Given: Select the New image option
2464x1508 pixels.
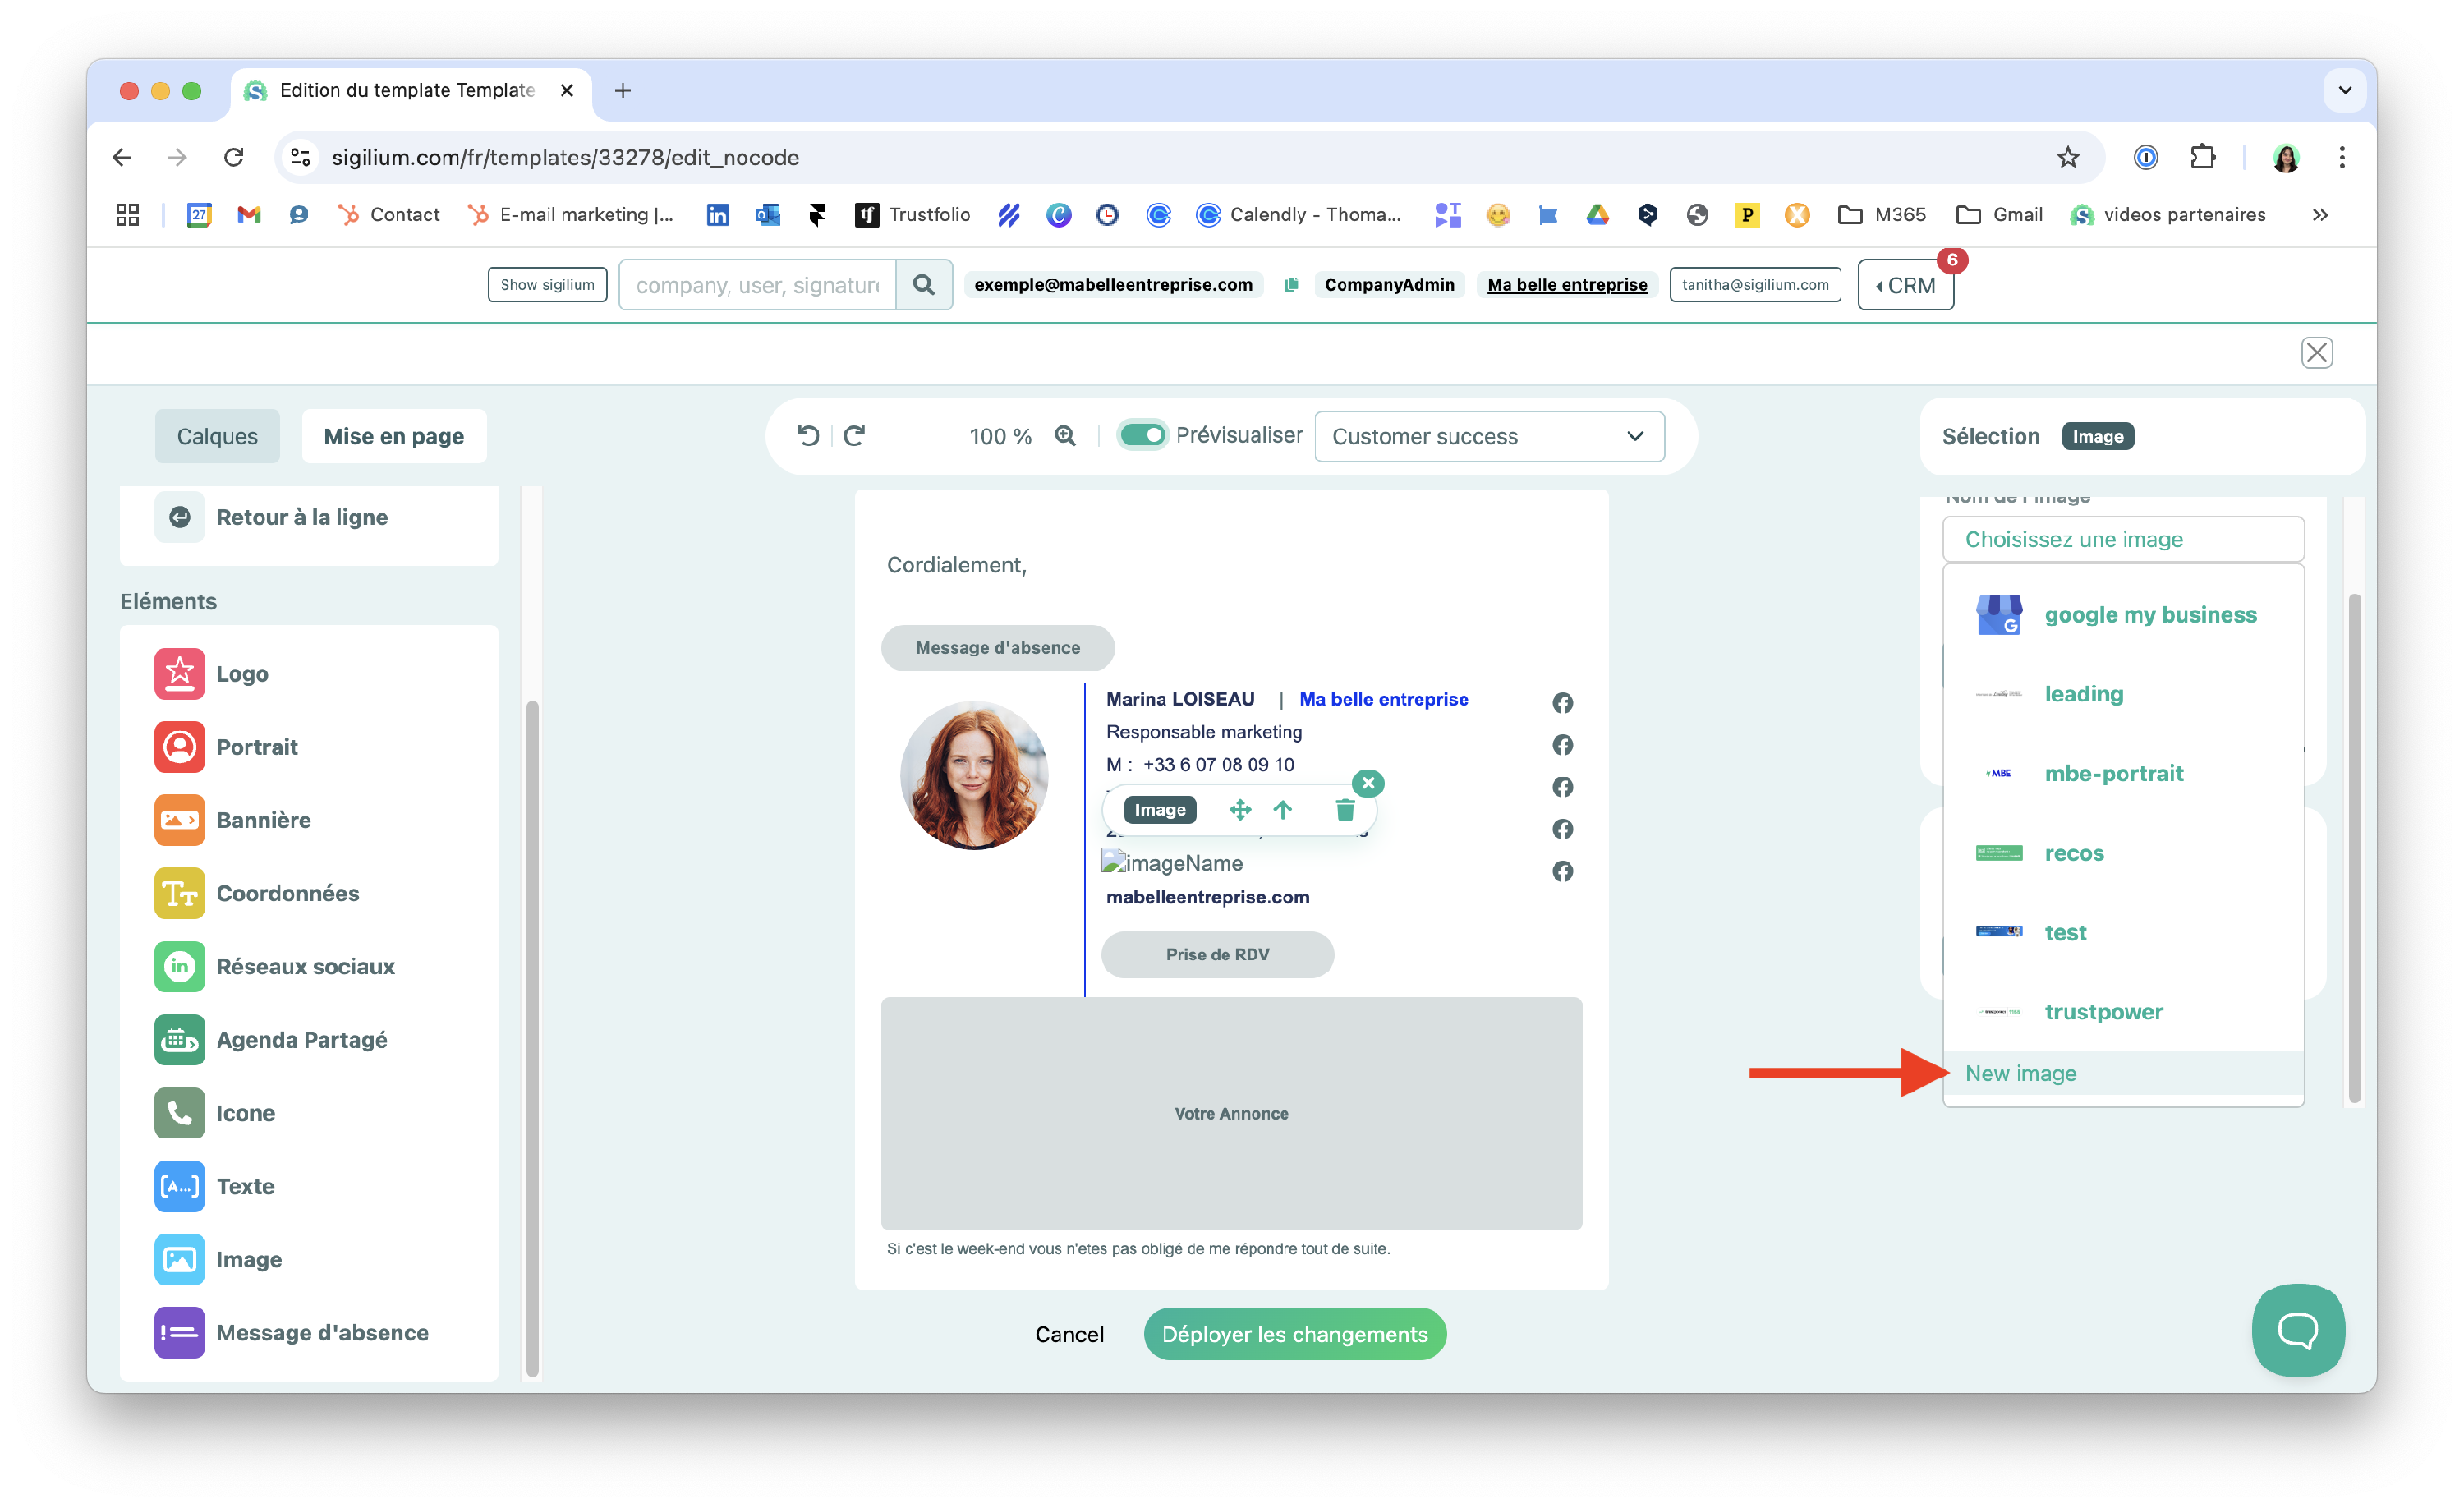Looking at the screenshot, I should [x=2021, y=1073].
